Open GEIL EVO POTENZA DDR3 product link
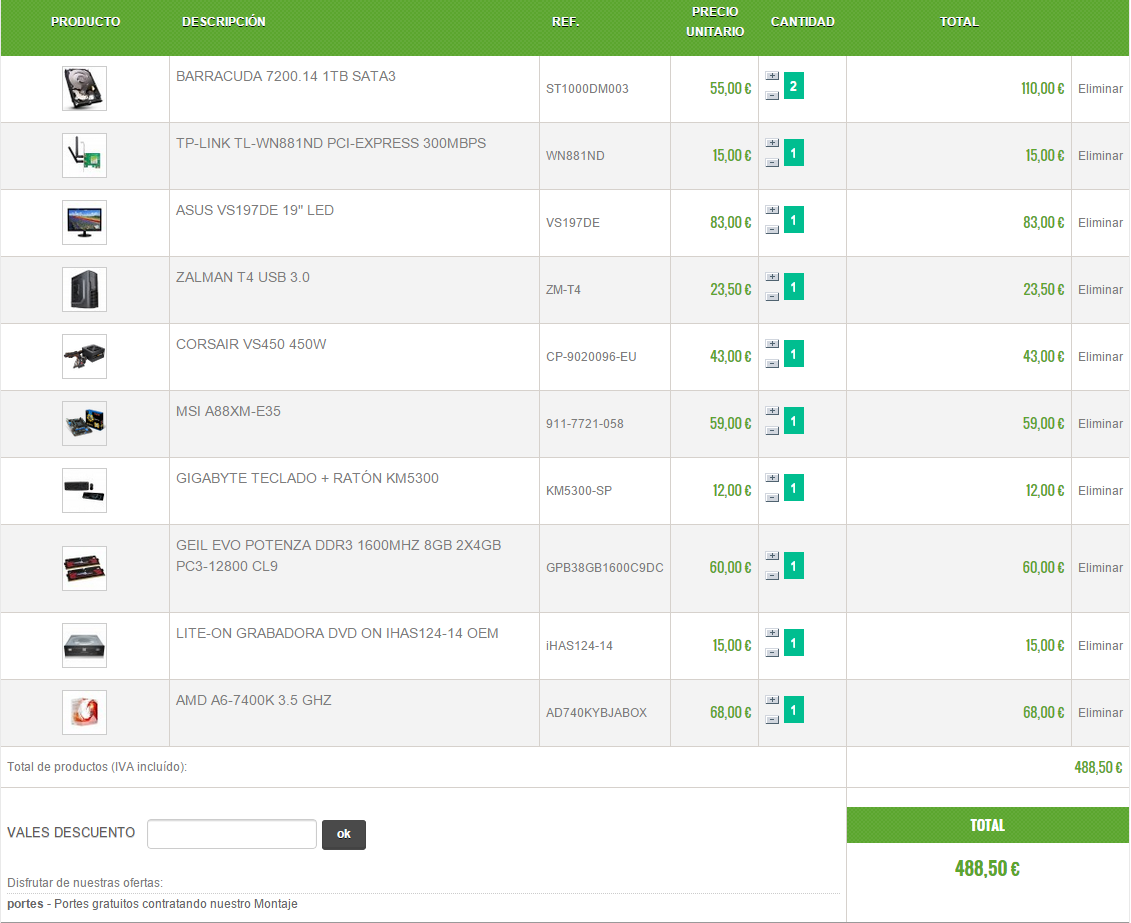The image size is (1131, 923). pyautogui.click(x=338, y=556)
